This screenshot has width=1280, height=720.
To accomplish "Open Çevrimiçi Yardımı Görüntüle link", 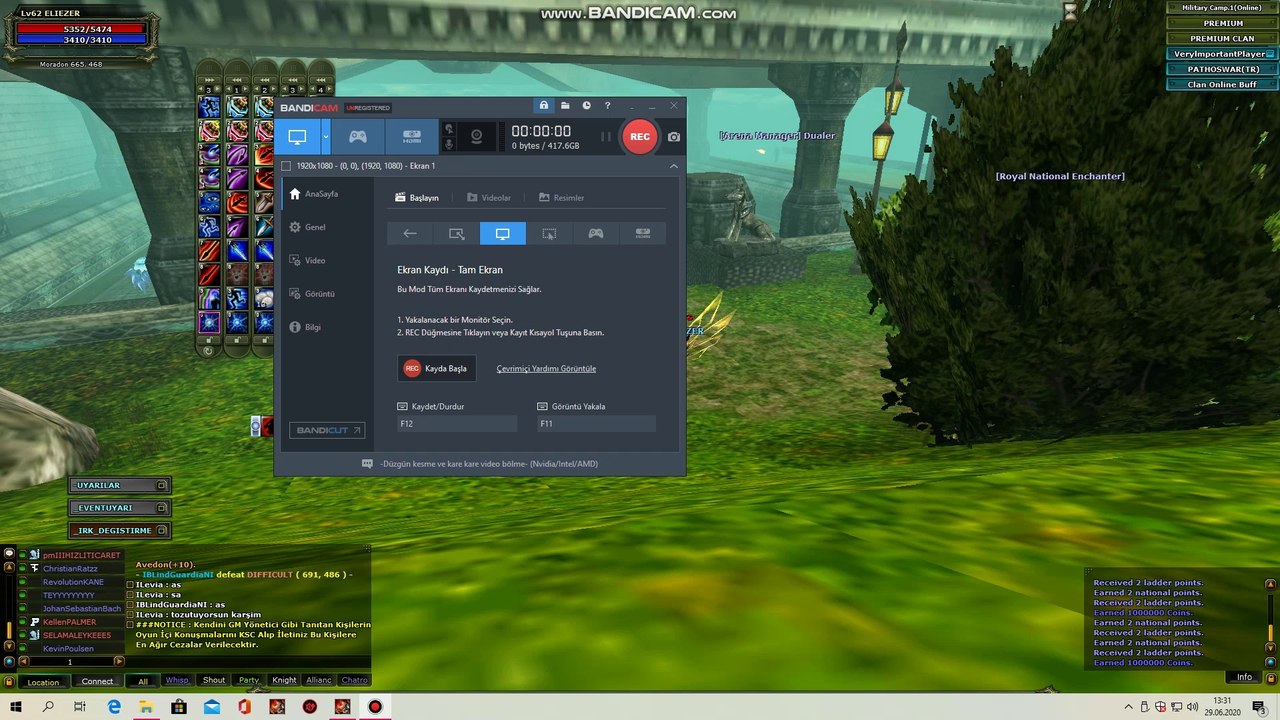I will [x=546, y=369].
